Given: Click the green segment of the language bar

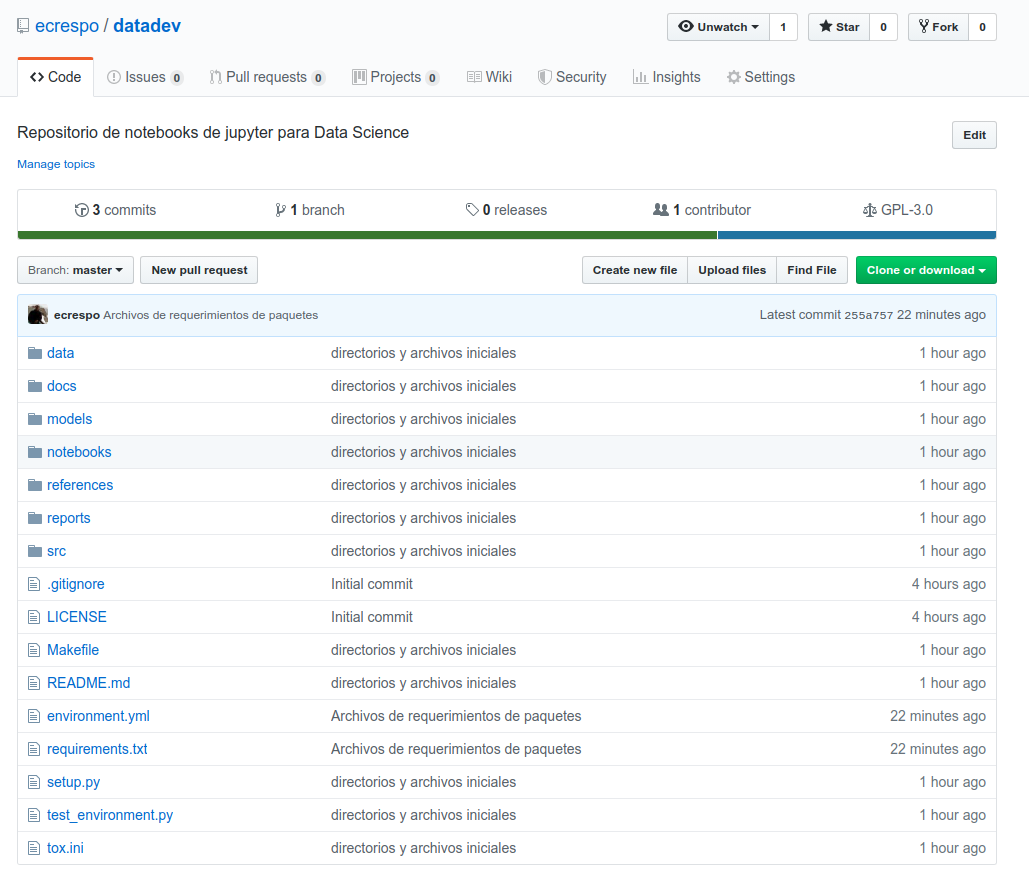Looking at the screenshot, I should coord(366,235).
